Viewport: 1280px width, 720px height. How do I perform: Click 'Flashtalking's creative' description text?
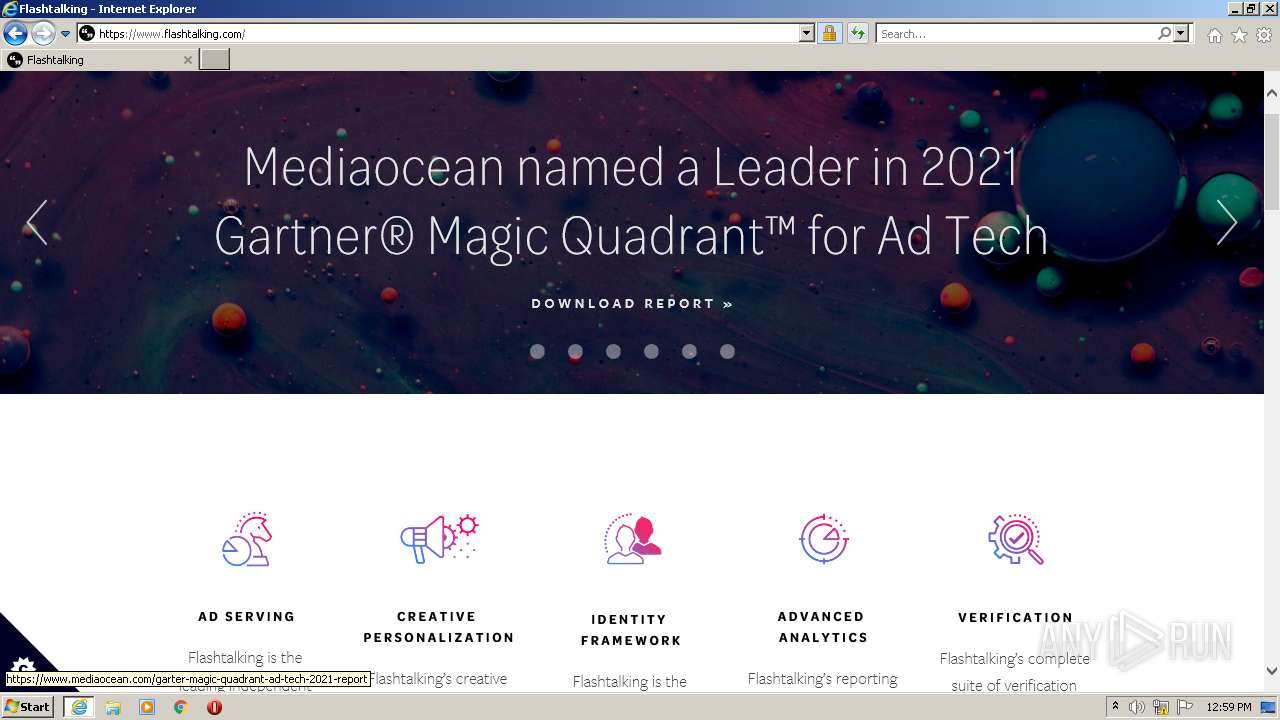pos(439,679)
